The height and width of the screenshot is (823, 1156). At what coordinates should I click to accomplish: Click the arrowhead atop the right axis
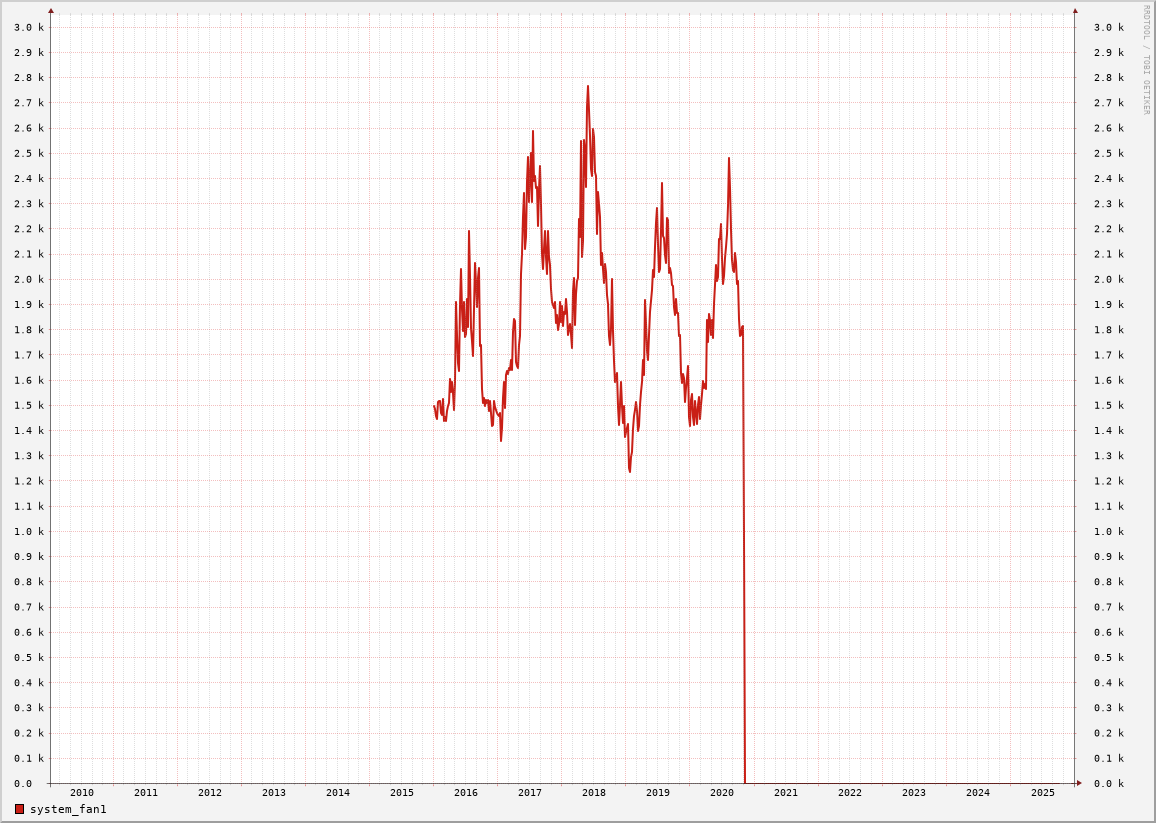1075,11
